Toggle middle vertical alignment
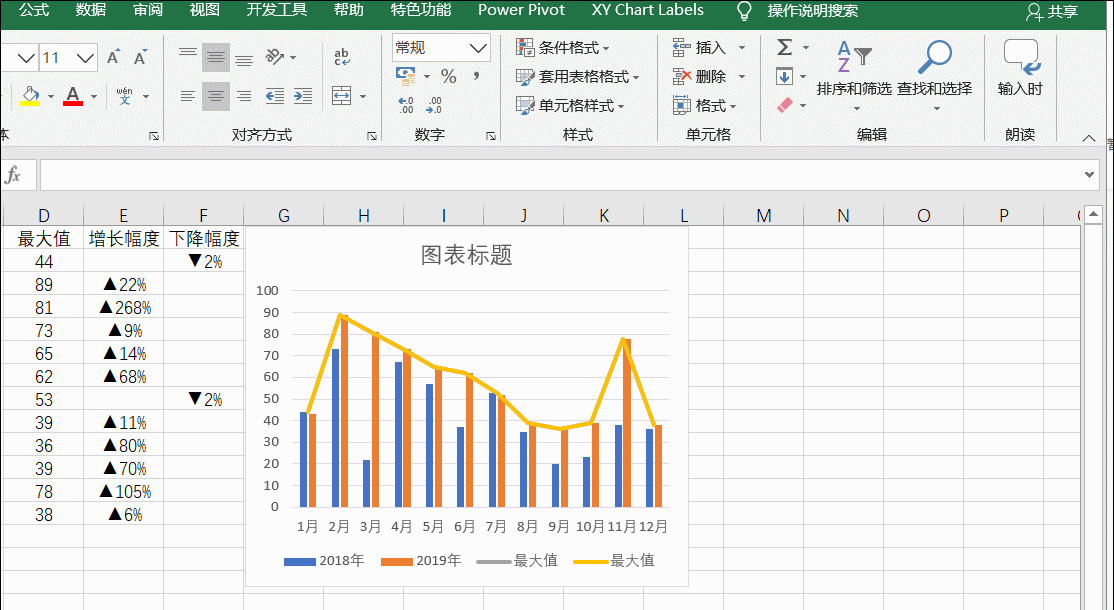The width and height of the screenshot is (1114, 610). point(215,57)
